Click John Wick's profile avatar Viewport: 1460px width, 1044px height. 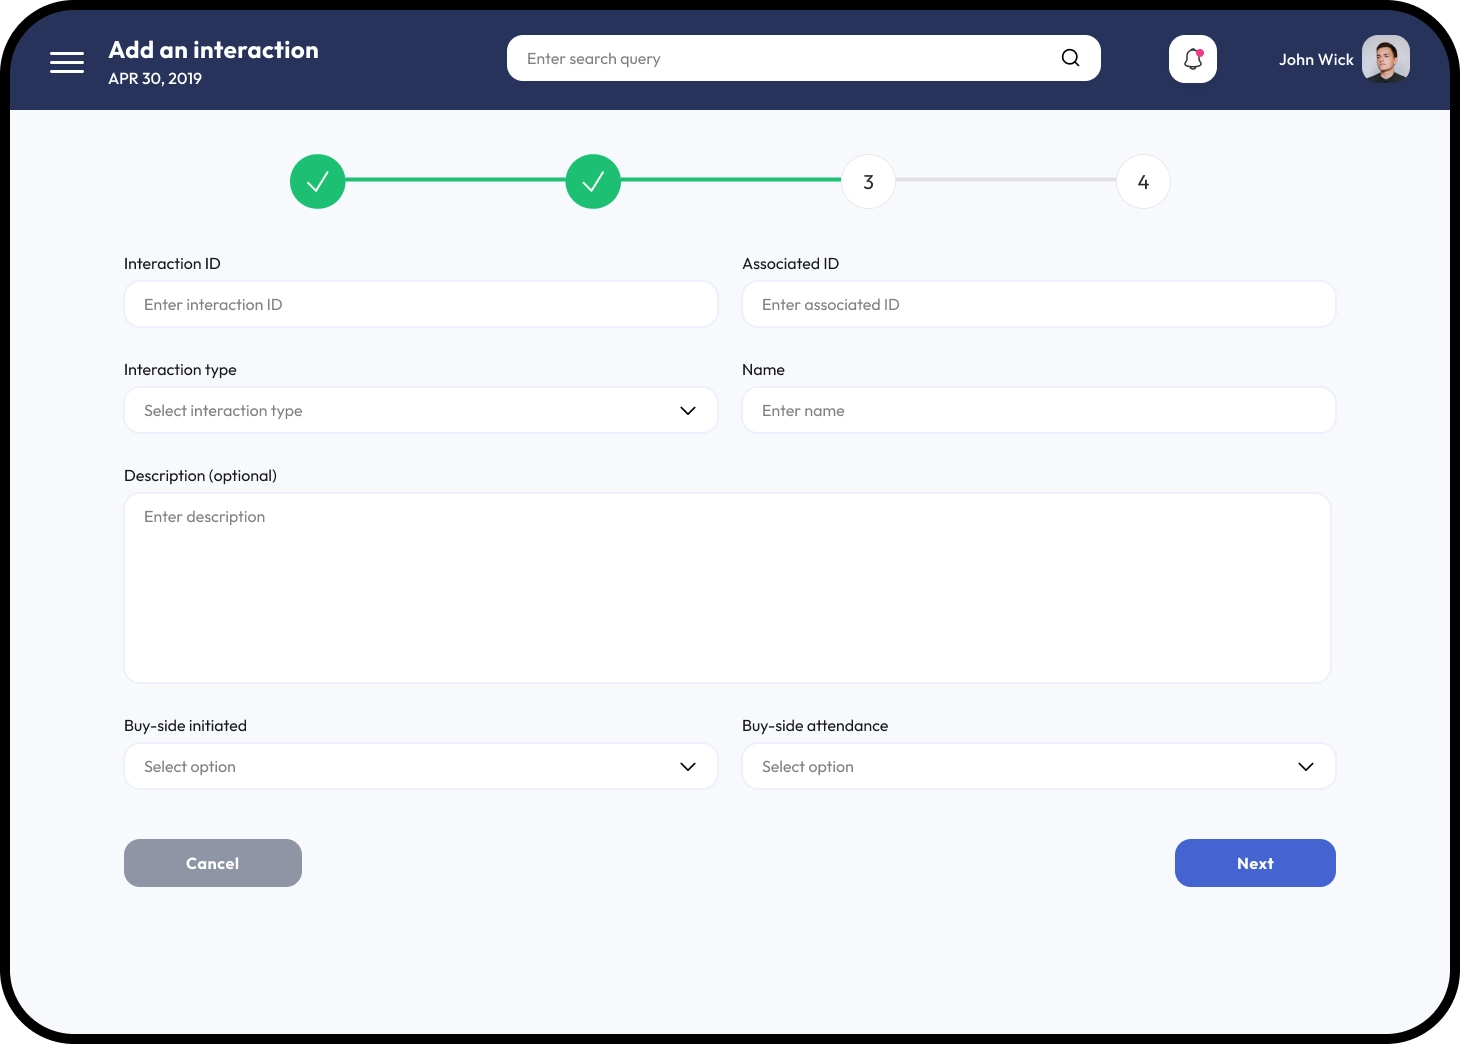click(1386, 59)
